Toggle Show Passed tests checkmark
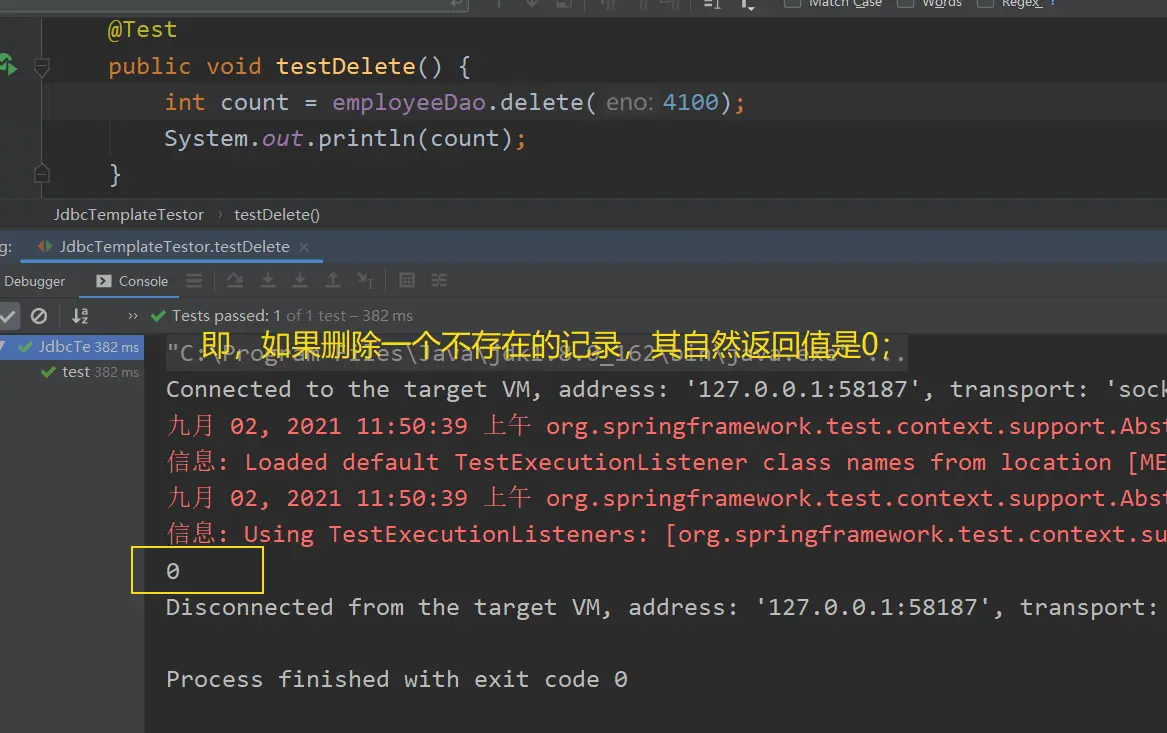1167x733 pixels. (8, 316)
